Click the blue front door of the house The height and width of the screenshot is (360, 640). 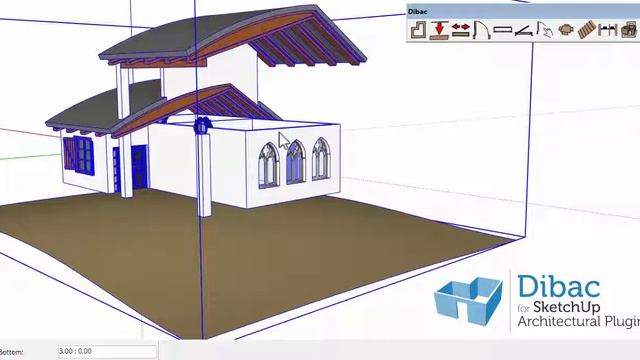coord(139,167)
